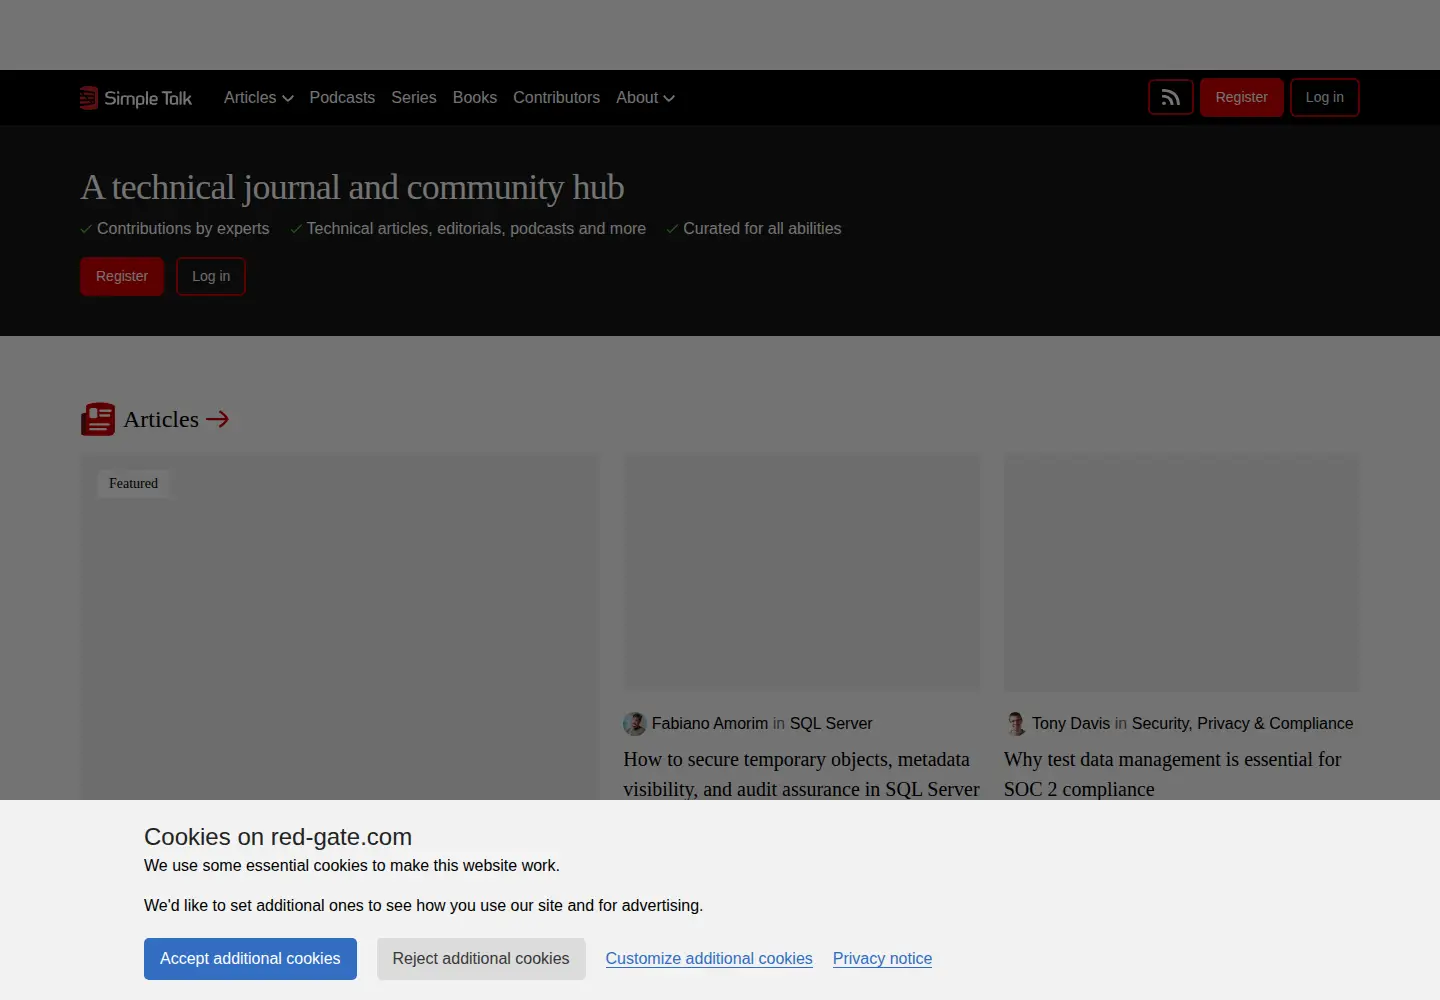Open the Featured article image
Viewport: 1440px width, 1000px height.
click(x=340, y=627)
